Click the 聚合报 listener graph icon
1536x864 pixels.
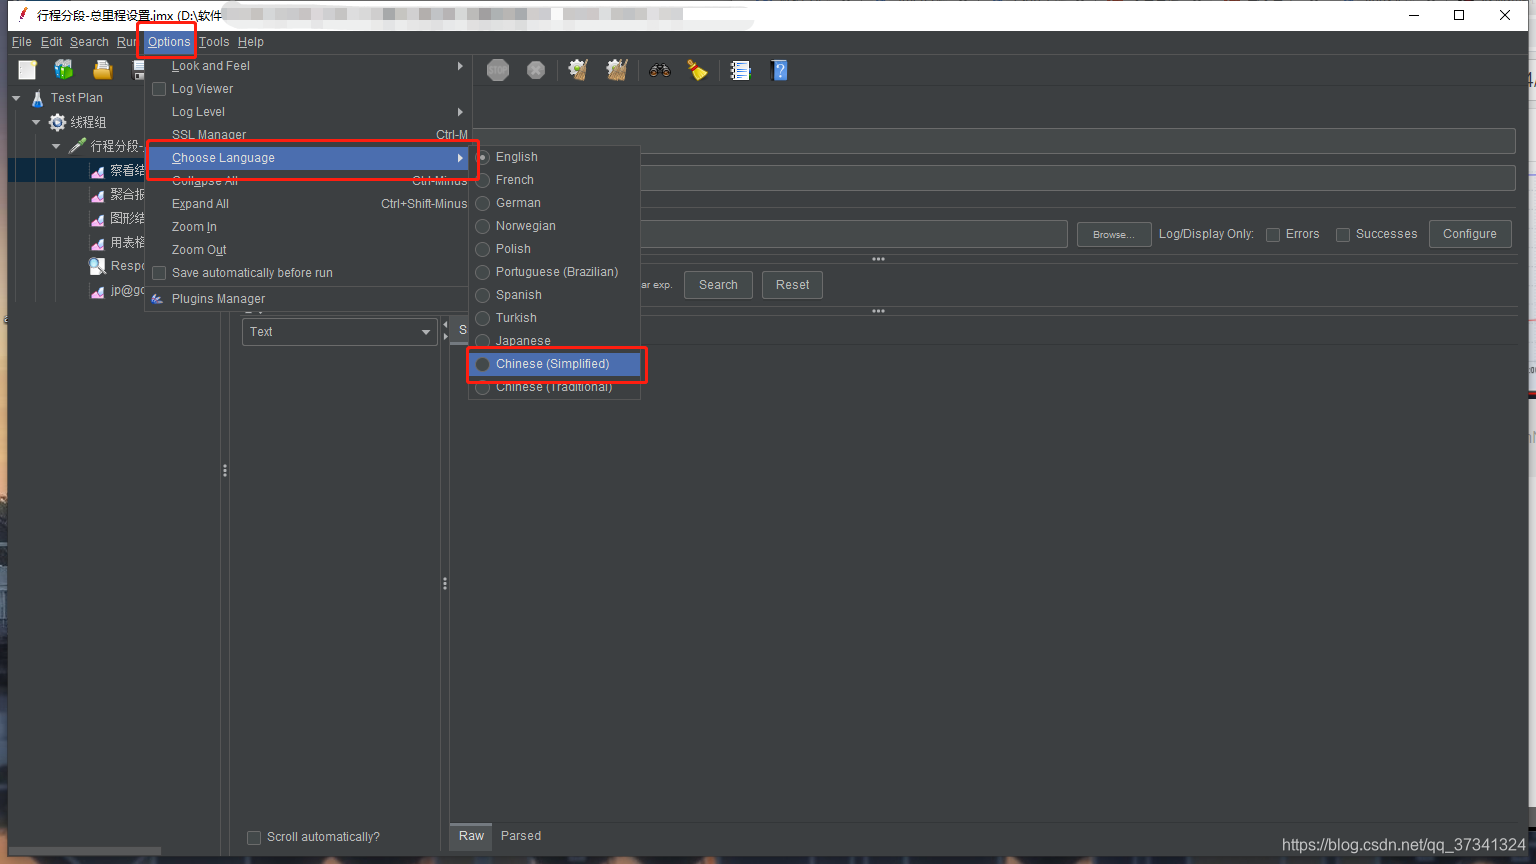click(97, 195)
